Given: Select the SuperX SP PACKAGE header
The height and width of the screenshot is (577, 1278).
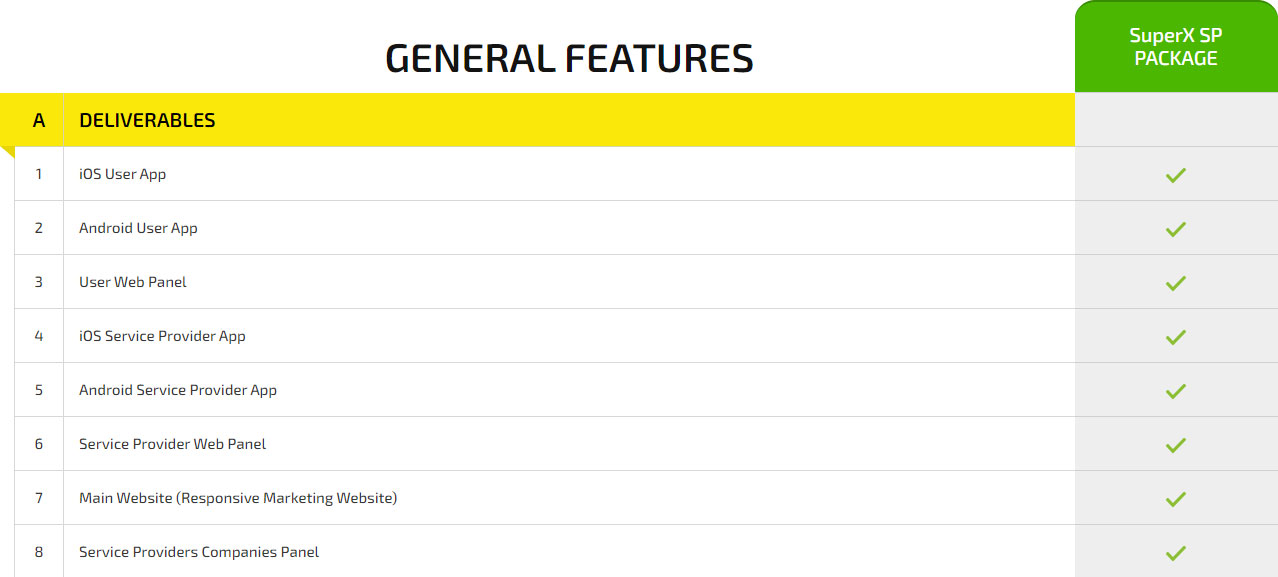Looking at the screenshot, I should (x=1176, y=47).
